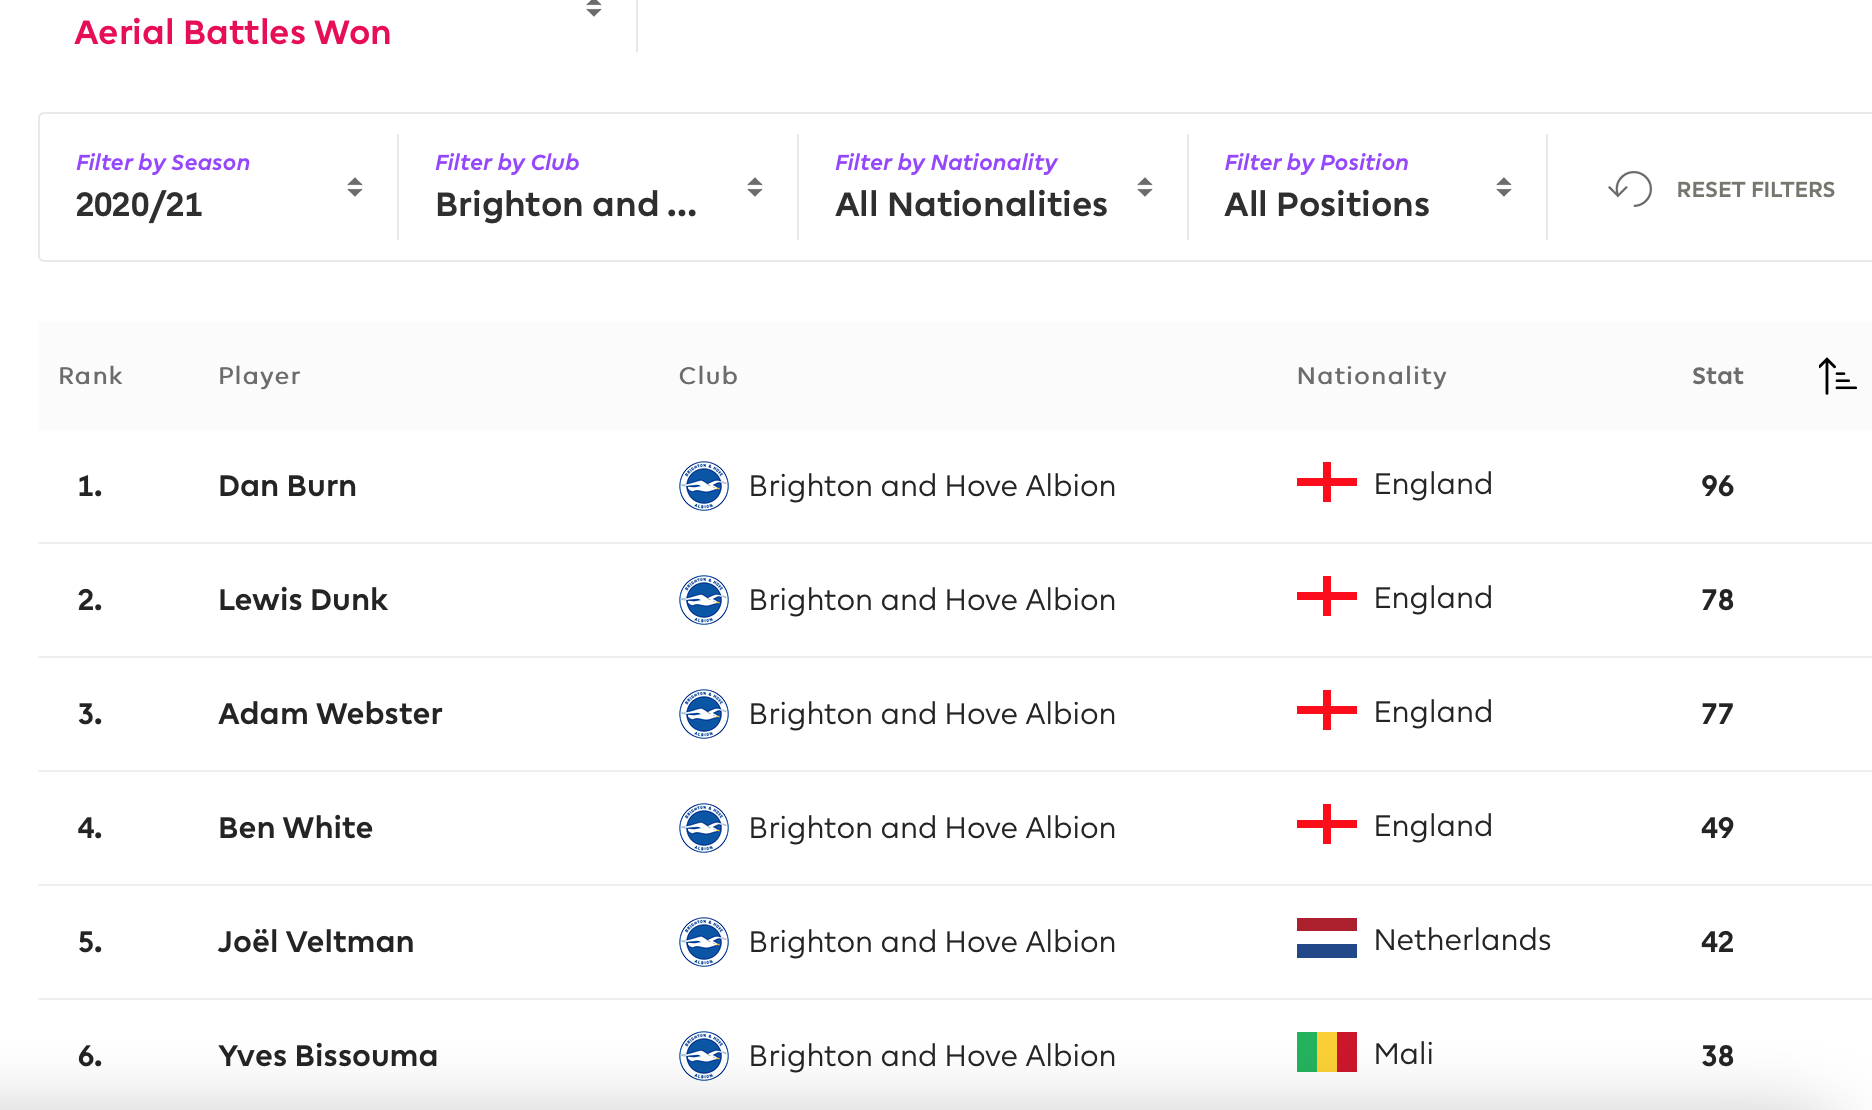Open Lewis Dunk's player page
Viewport: 1872px width, 1110px height.
[x=303, y=600]
